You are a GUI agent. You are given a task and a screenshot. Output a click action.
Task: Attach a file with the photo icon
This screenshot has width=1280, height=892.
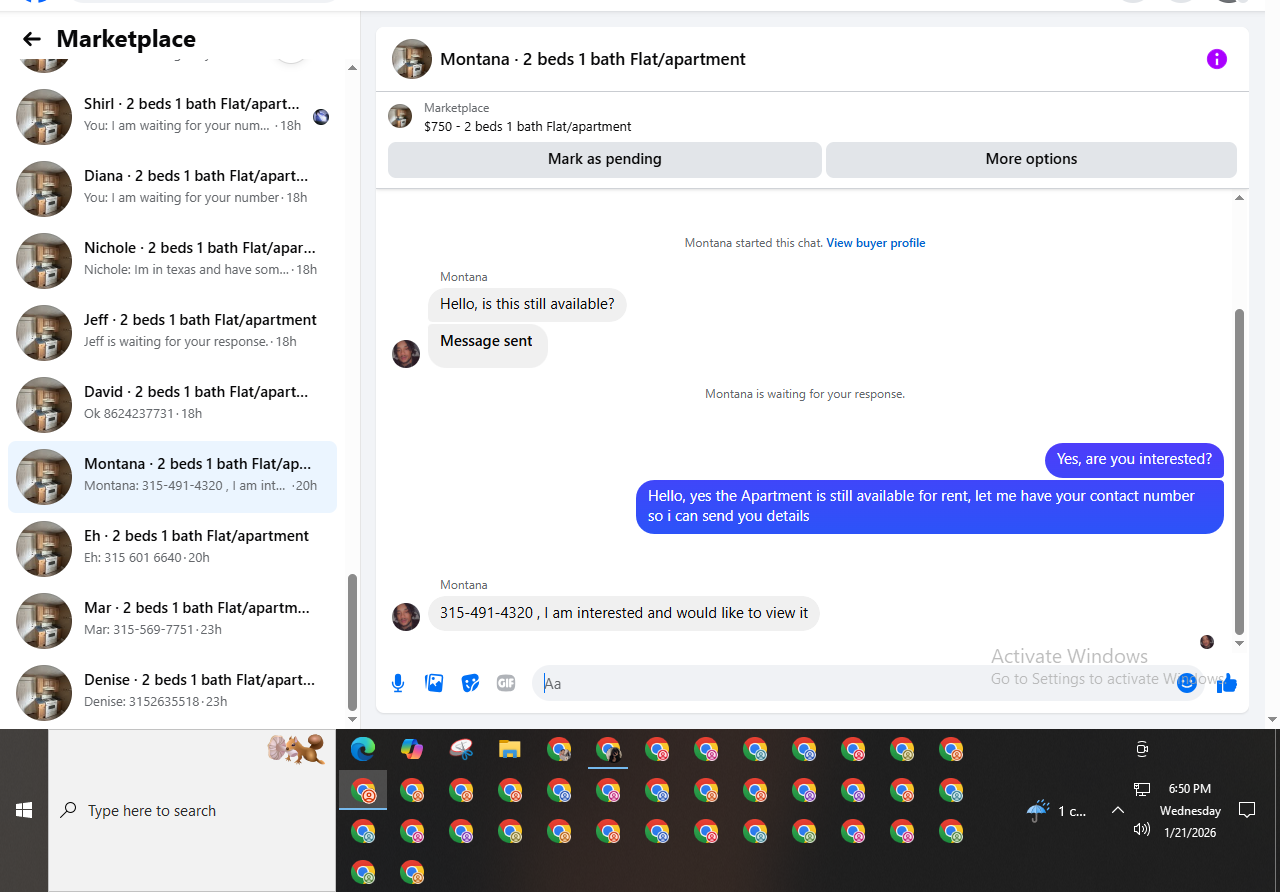pos(434,683)
